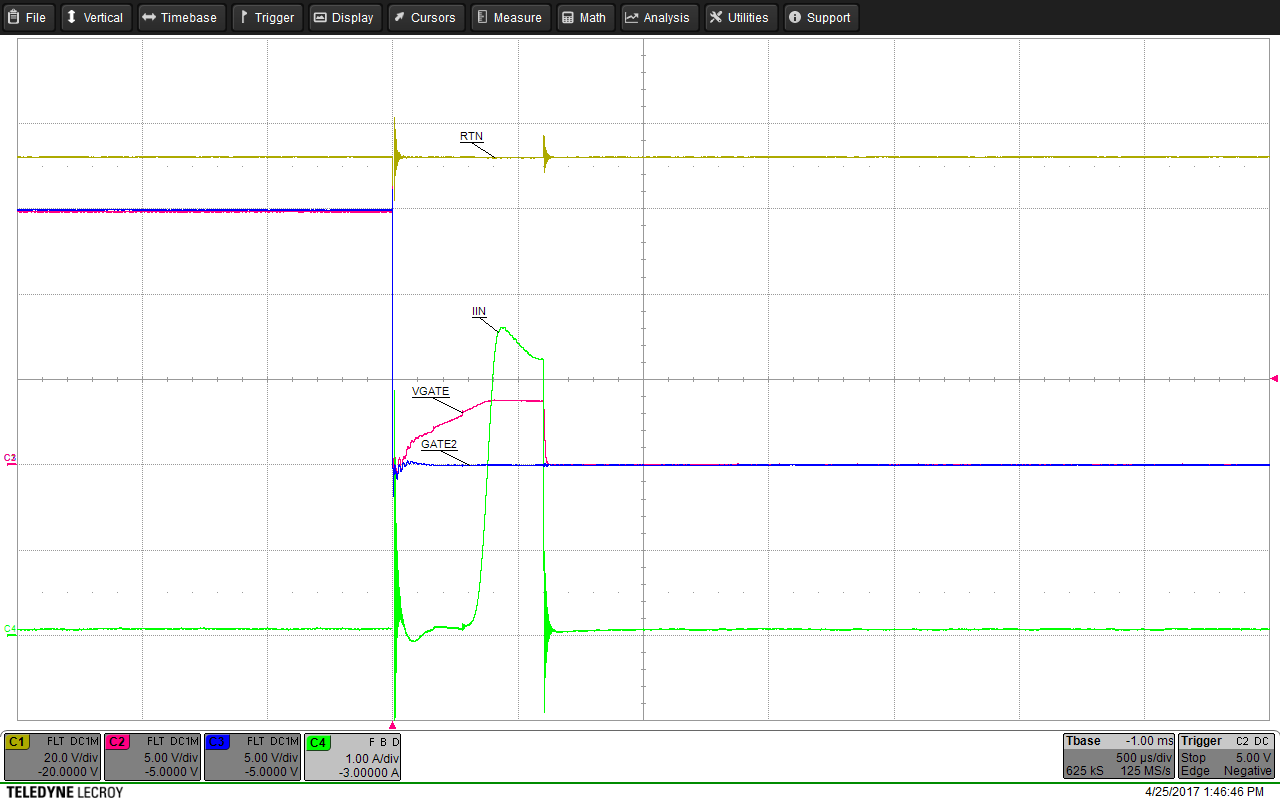Toggle channel C4 via its green descriptor box

(x=352, y=756)
